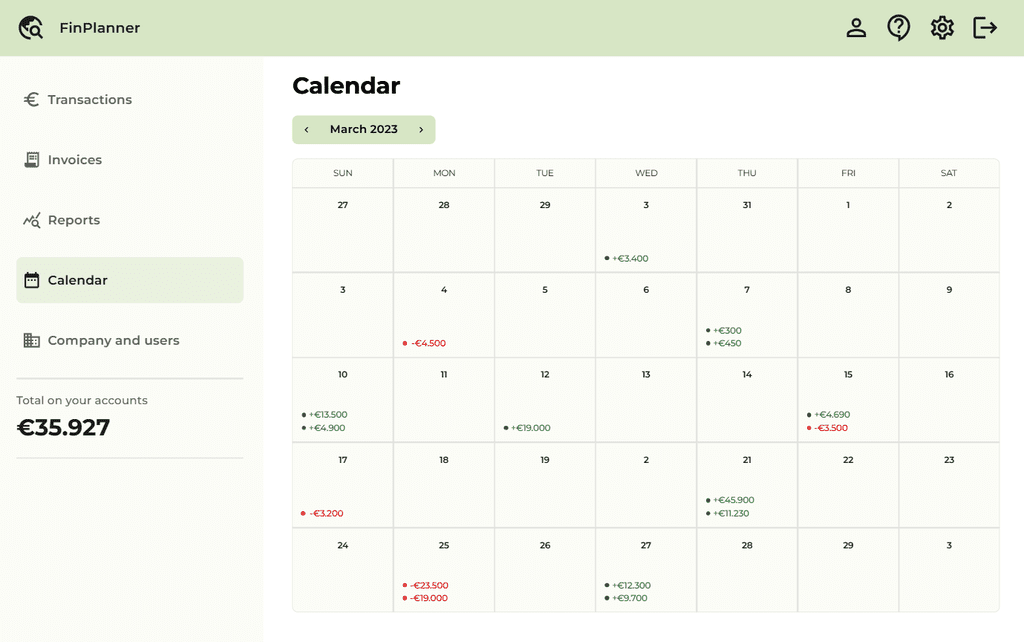The height and width of the screenshot is (642, 1024).
Task: Open the help question mark icon
Action: pos(899,27)
